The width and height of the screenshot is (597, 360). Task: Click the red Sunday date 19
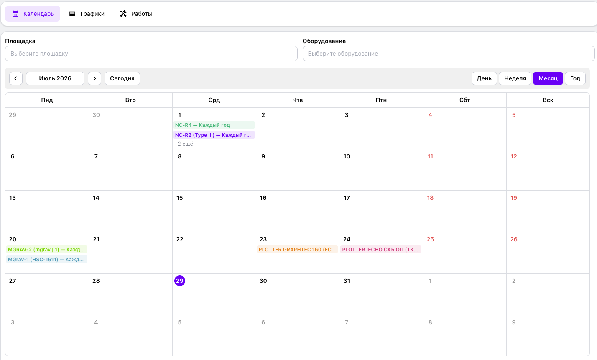[x=514, y=198]
